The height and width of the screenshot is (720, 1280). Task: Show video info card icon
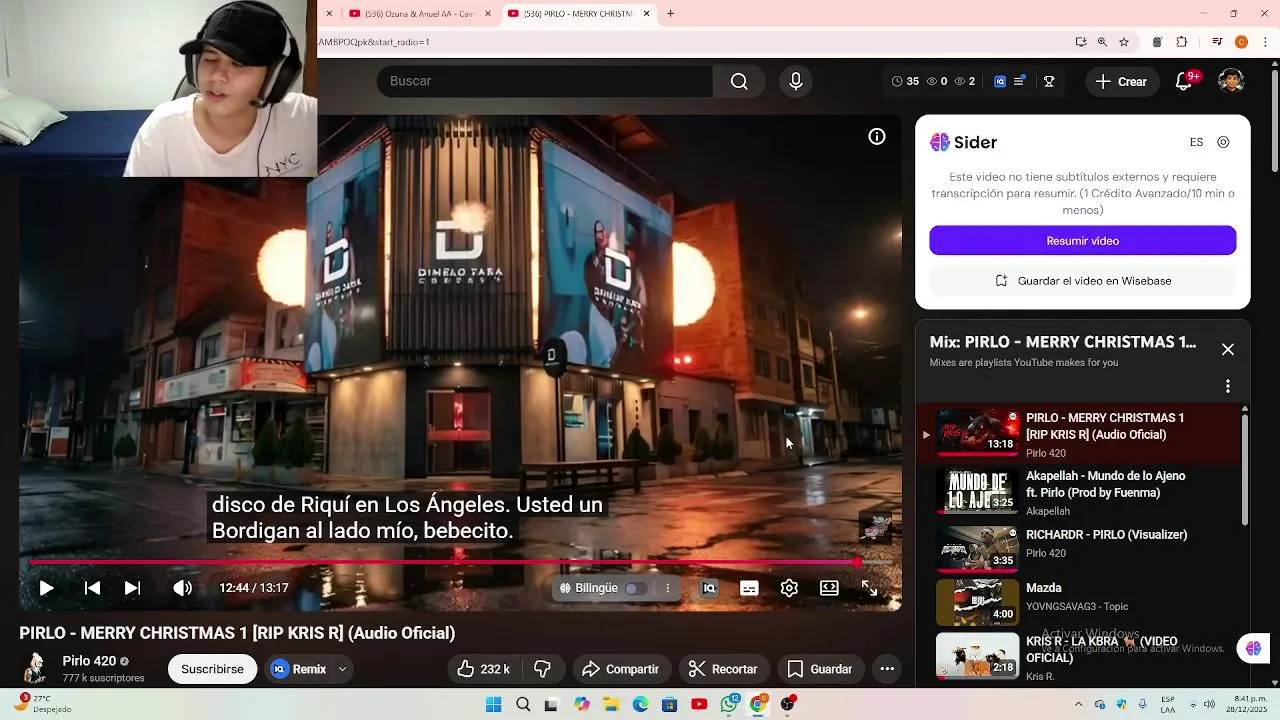pos(877,137)
